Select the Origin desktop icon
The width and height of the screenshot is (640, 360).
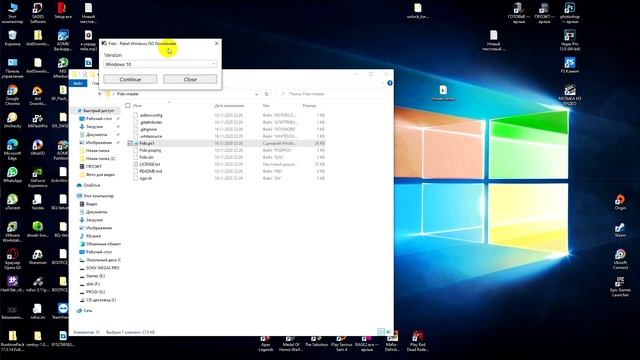620,202
